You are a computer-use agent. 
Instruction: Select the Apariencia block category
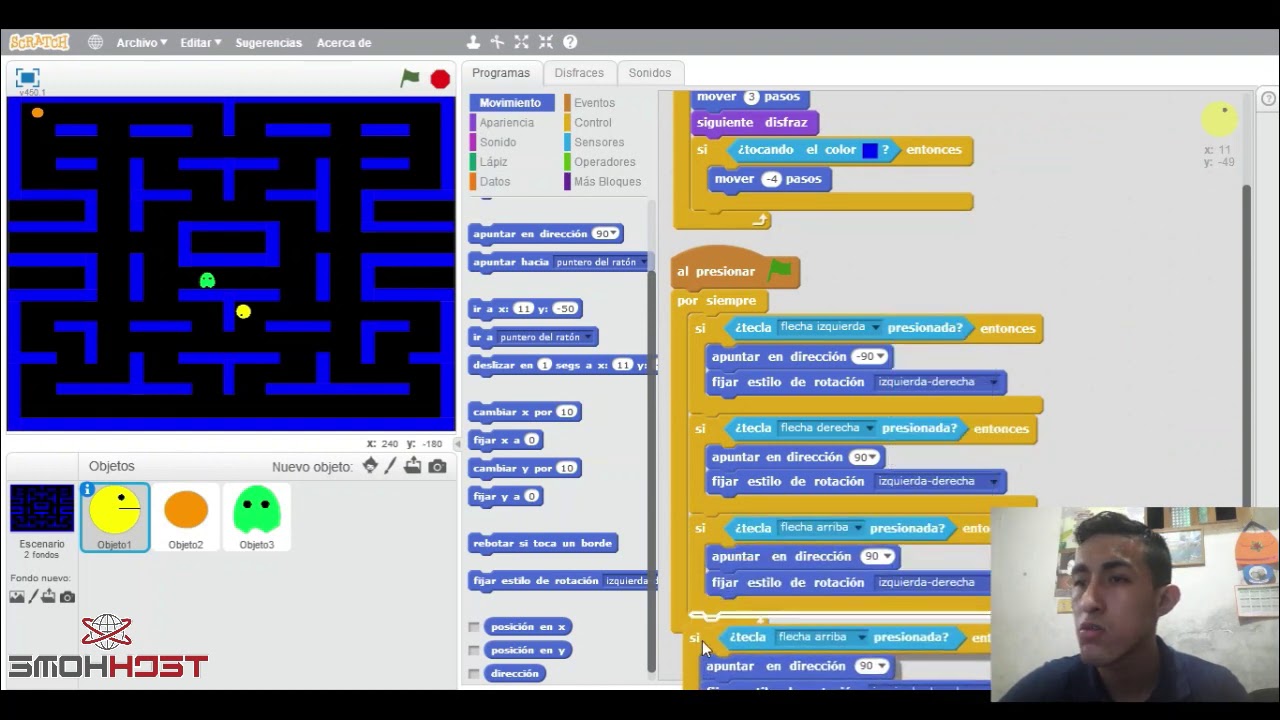tap(506, 123)
